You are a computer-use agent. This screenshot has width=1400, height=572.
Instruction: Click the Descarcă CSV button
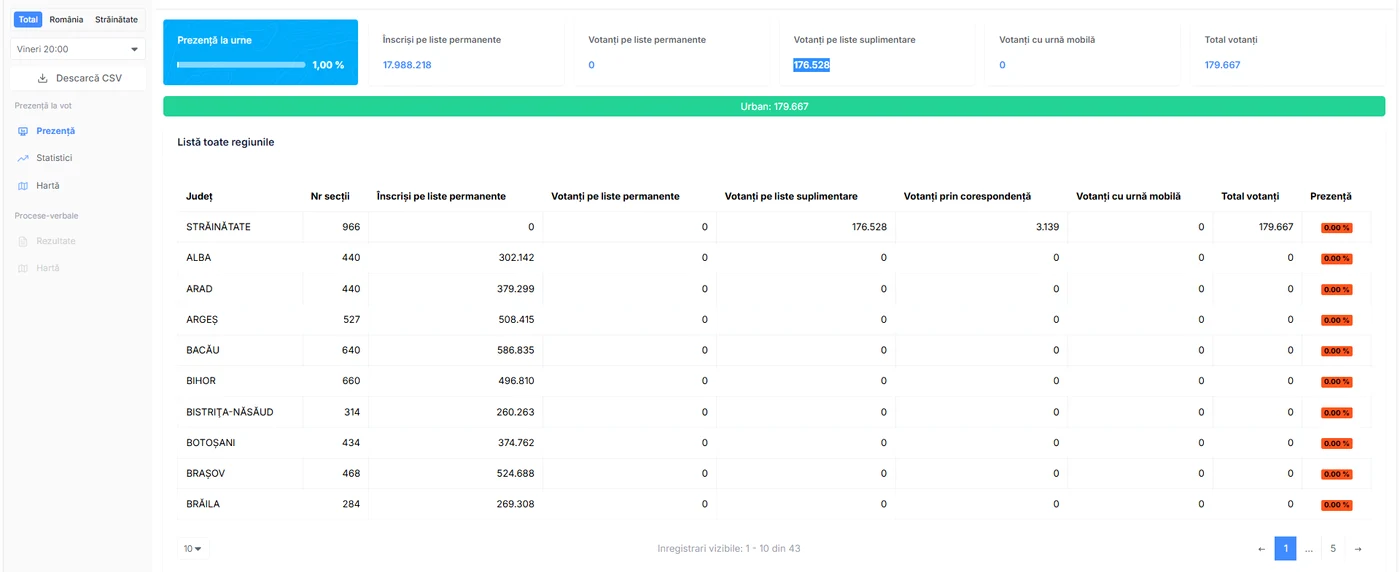click(78, 78)
